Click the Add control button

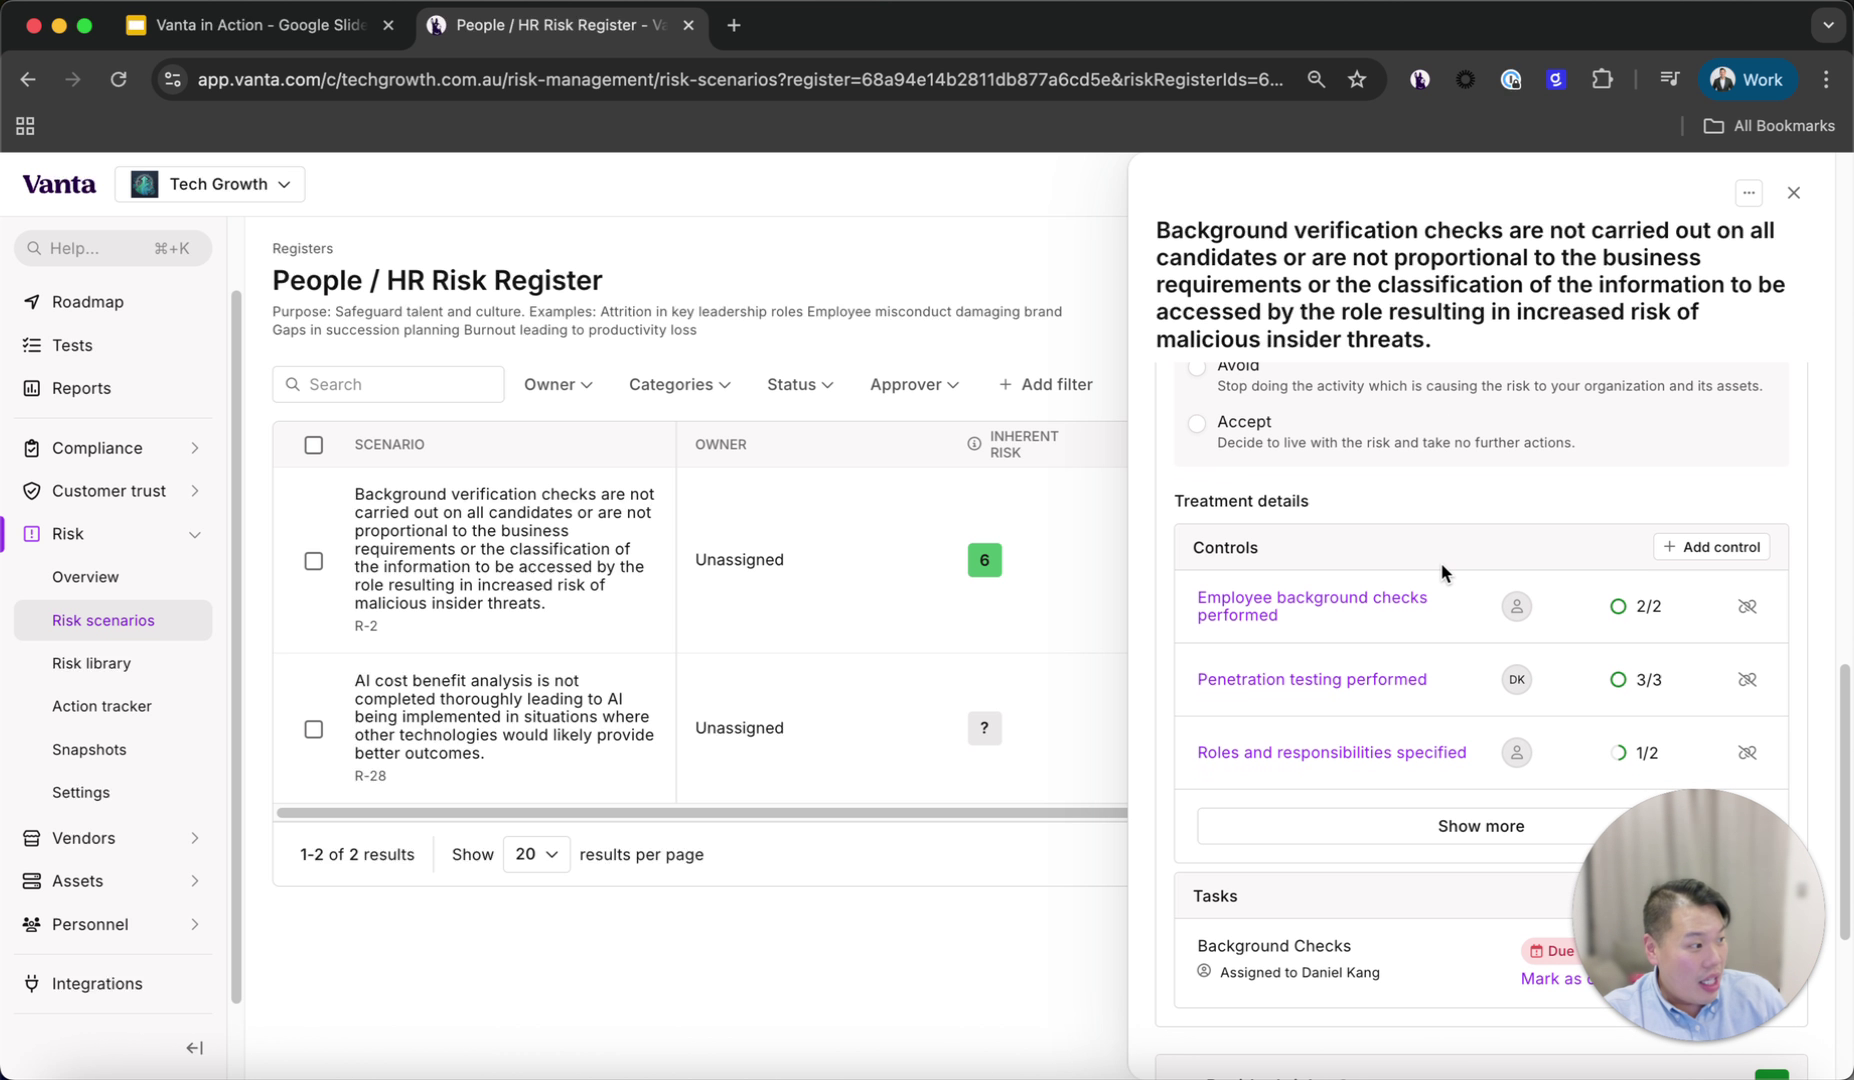(x=1711, y=547)
